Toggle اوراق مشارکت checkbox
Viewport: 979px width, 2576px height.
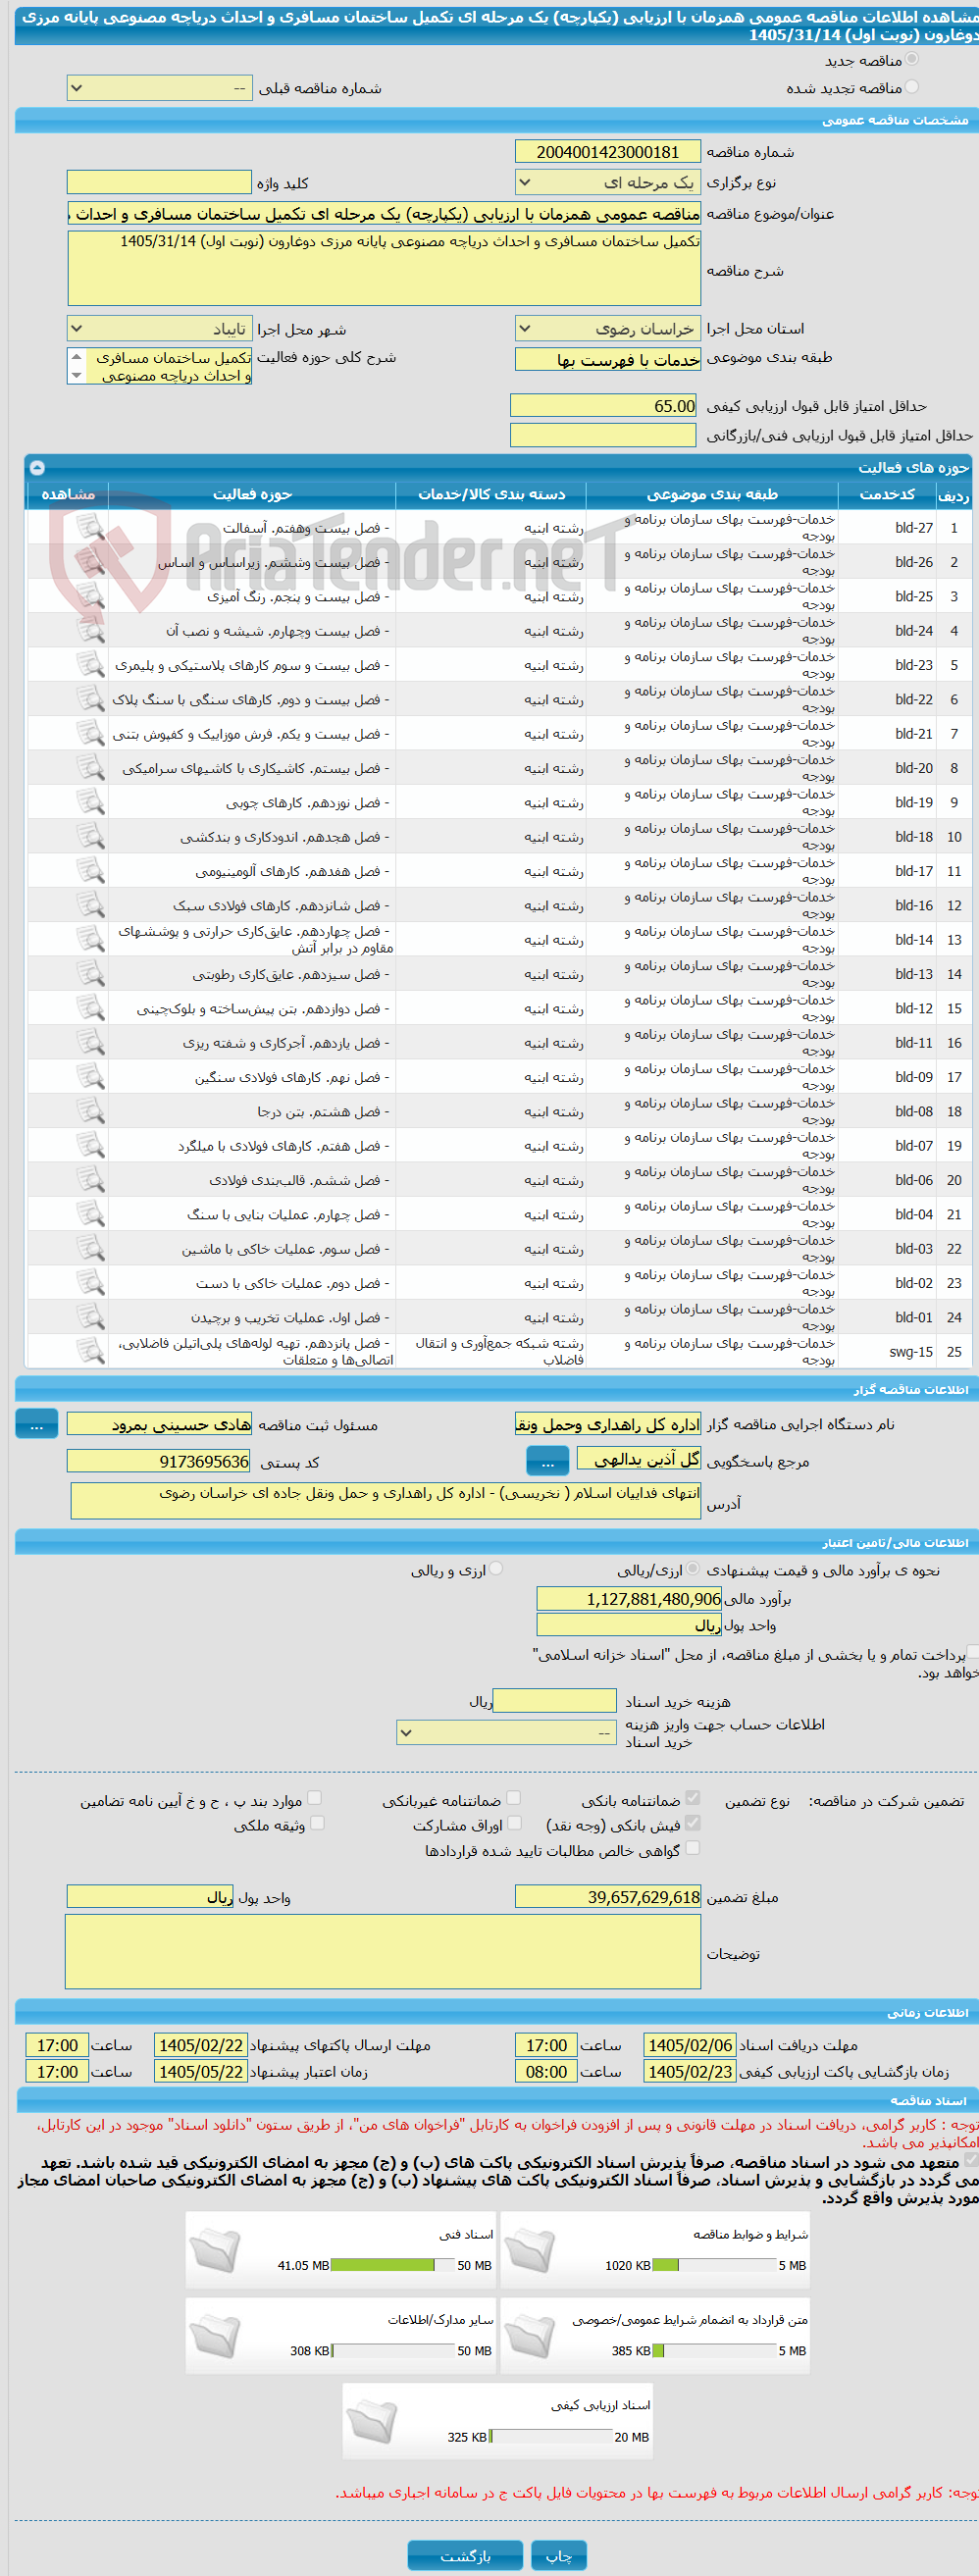pyautogui.click(x=514, y=1823)
